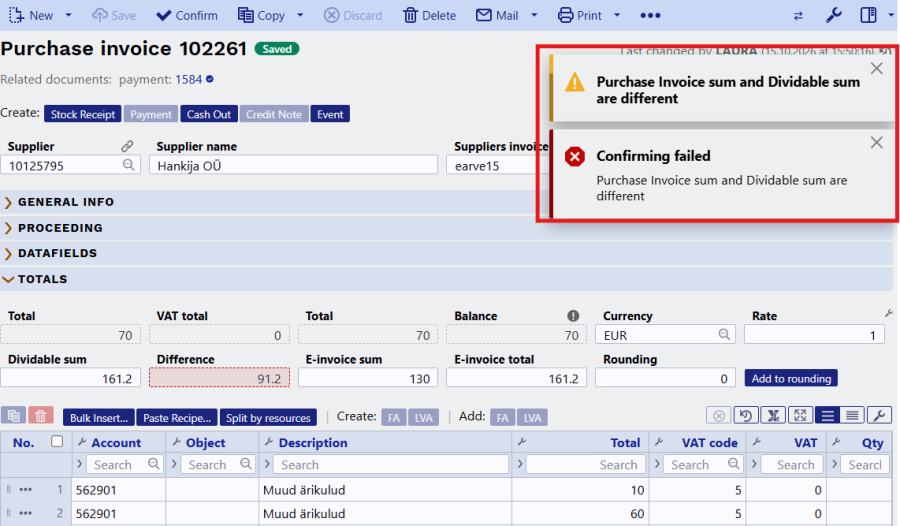900x526 pixels.
Task: Open row 1 three-dot menu
Action: (x=25, y=490)
